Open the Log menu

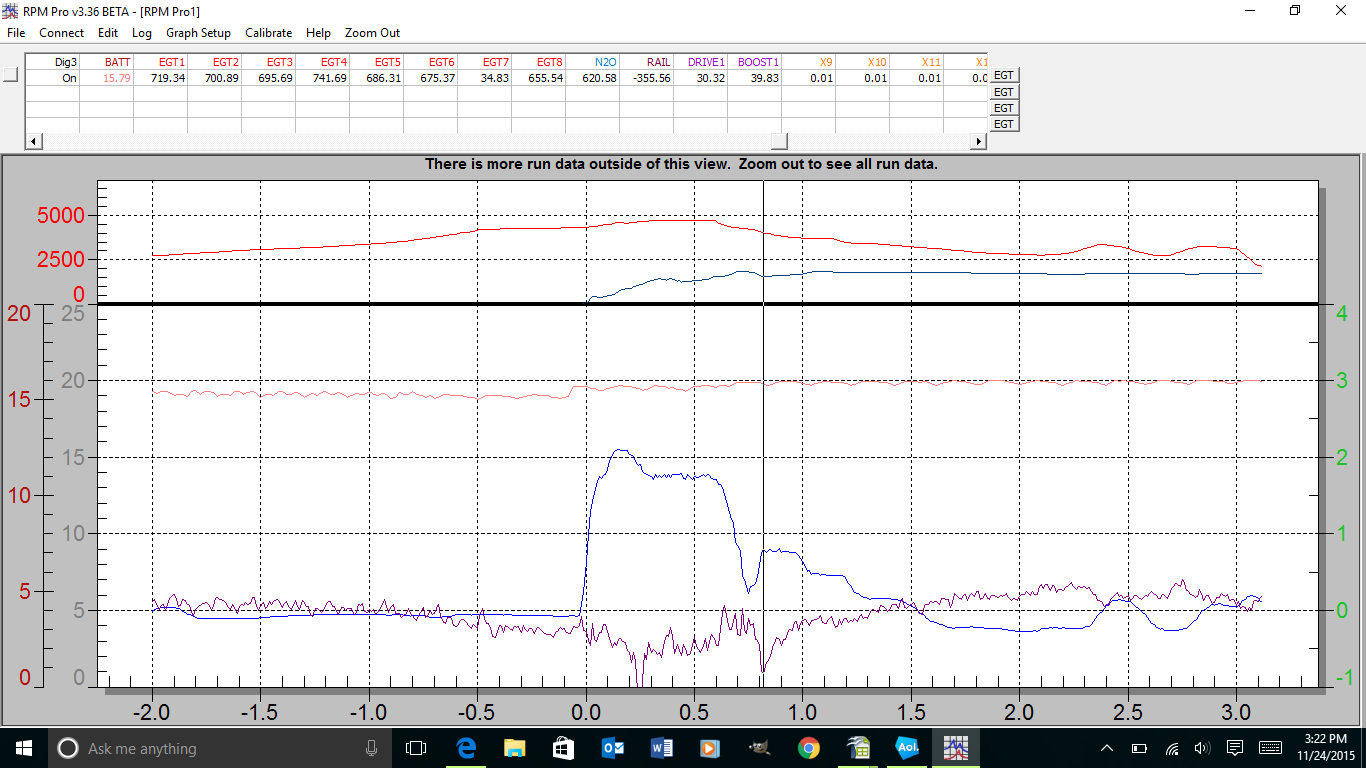(x=142, y=33)
